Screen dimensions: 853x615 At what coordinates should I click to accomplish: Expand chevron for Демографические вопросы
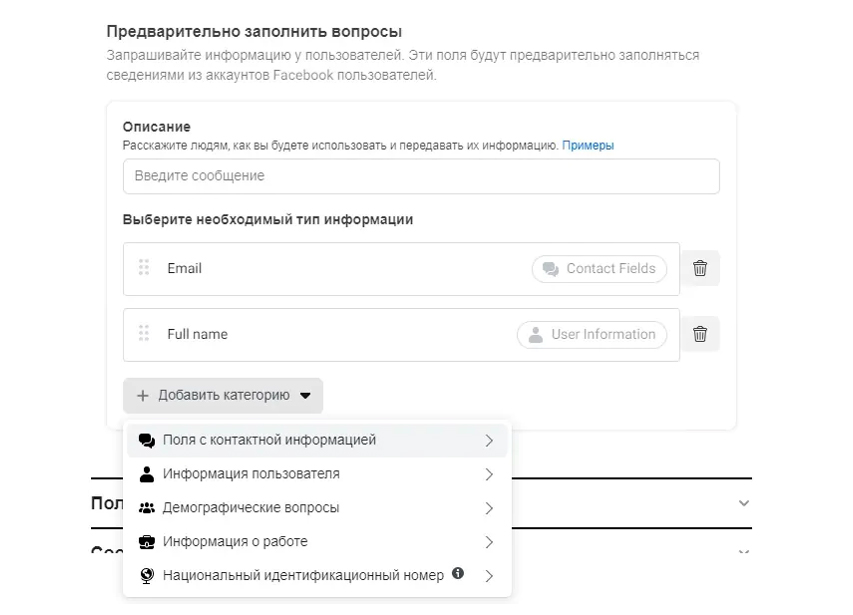click(489, 508)
